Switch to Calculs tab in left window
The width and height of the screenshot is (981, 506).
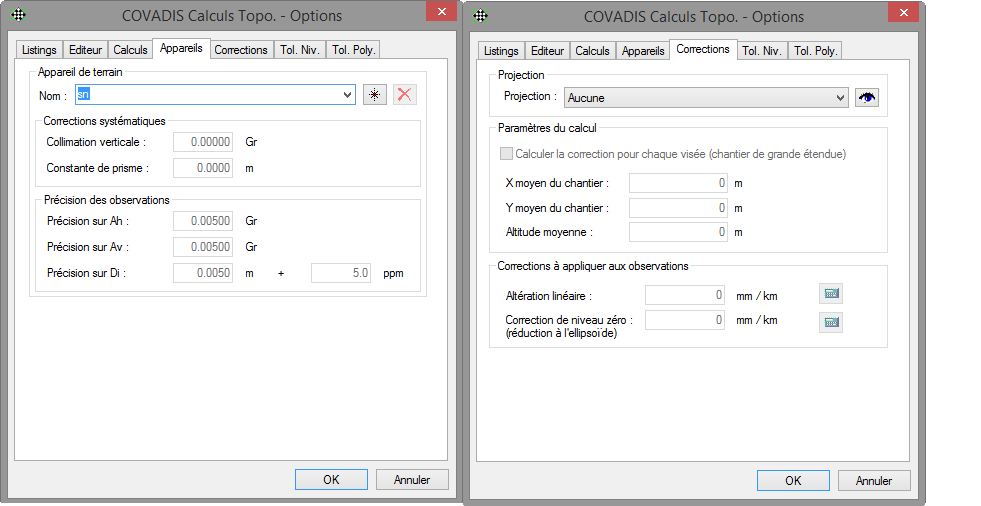pos(130,50)
